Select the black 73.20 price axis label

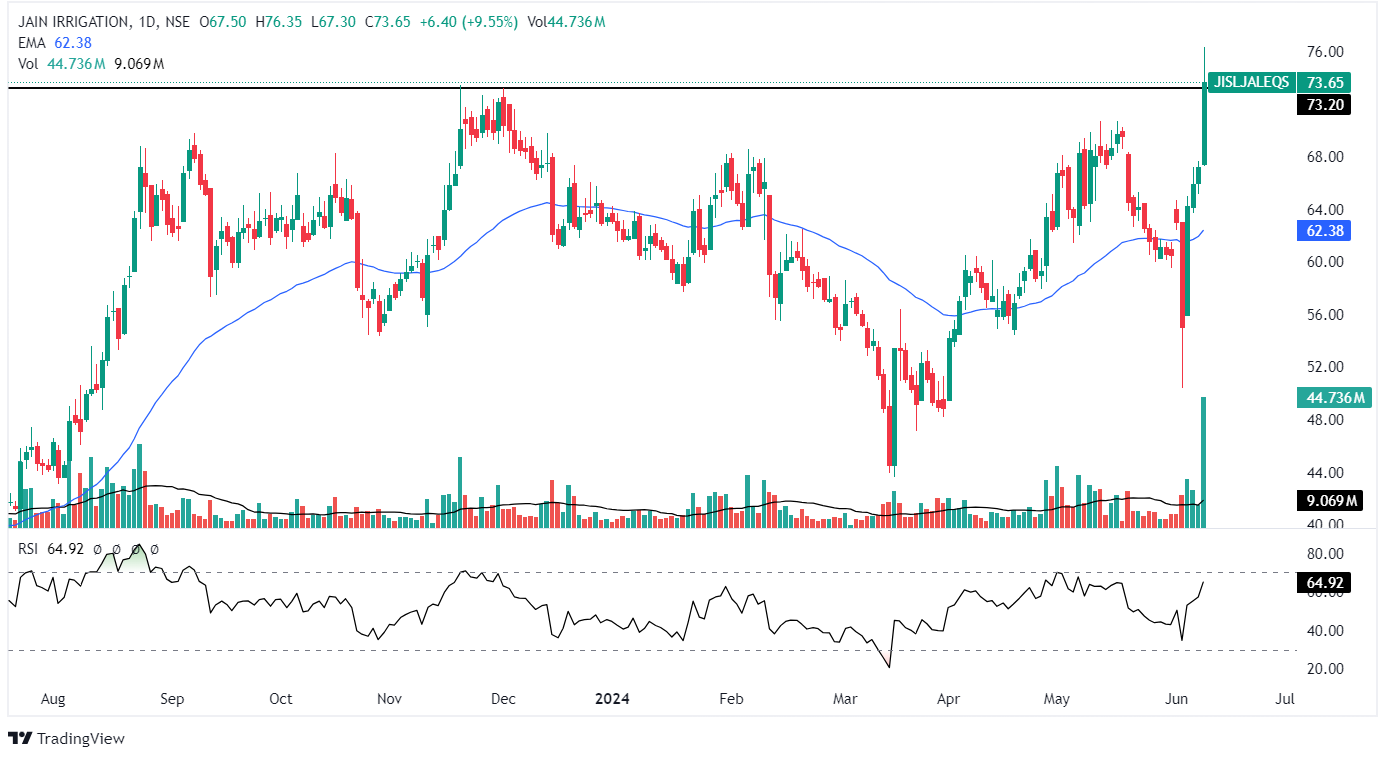click(x=1323, y=105)
